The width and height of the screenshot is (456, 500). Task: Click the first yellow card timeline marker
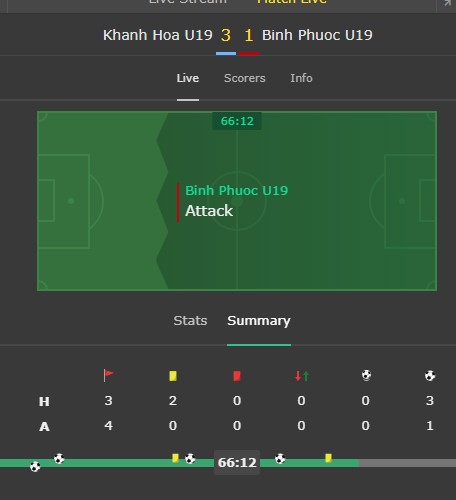pyautogui.click(x=175, y=458)
